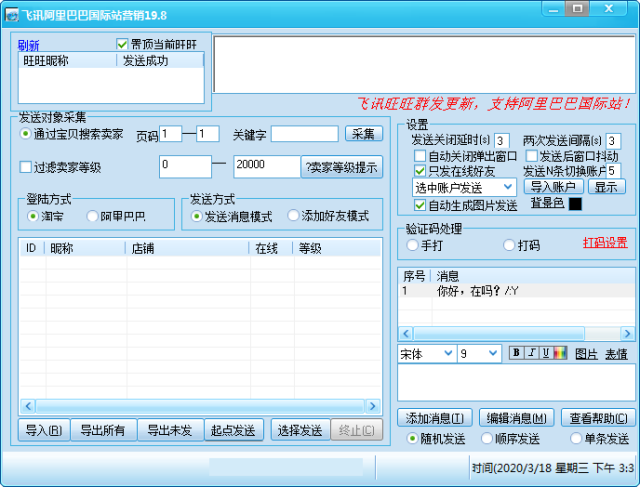Click the 两次发送间隔 value field
Screen dimensions: 640x487
pos(613,141)
